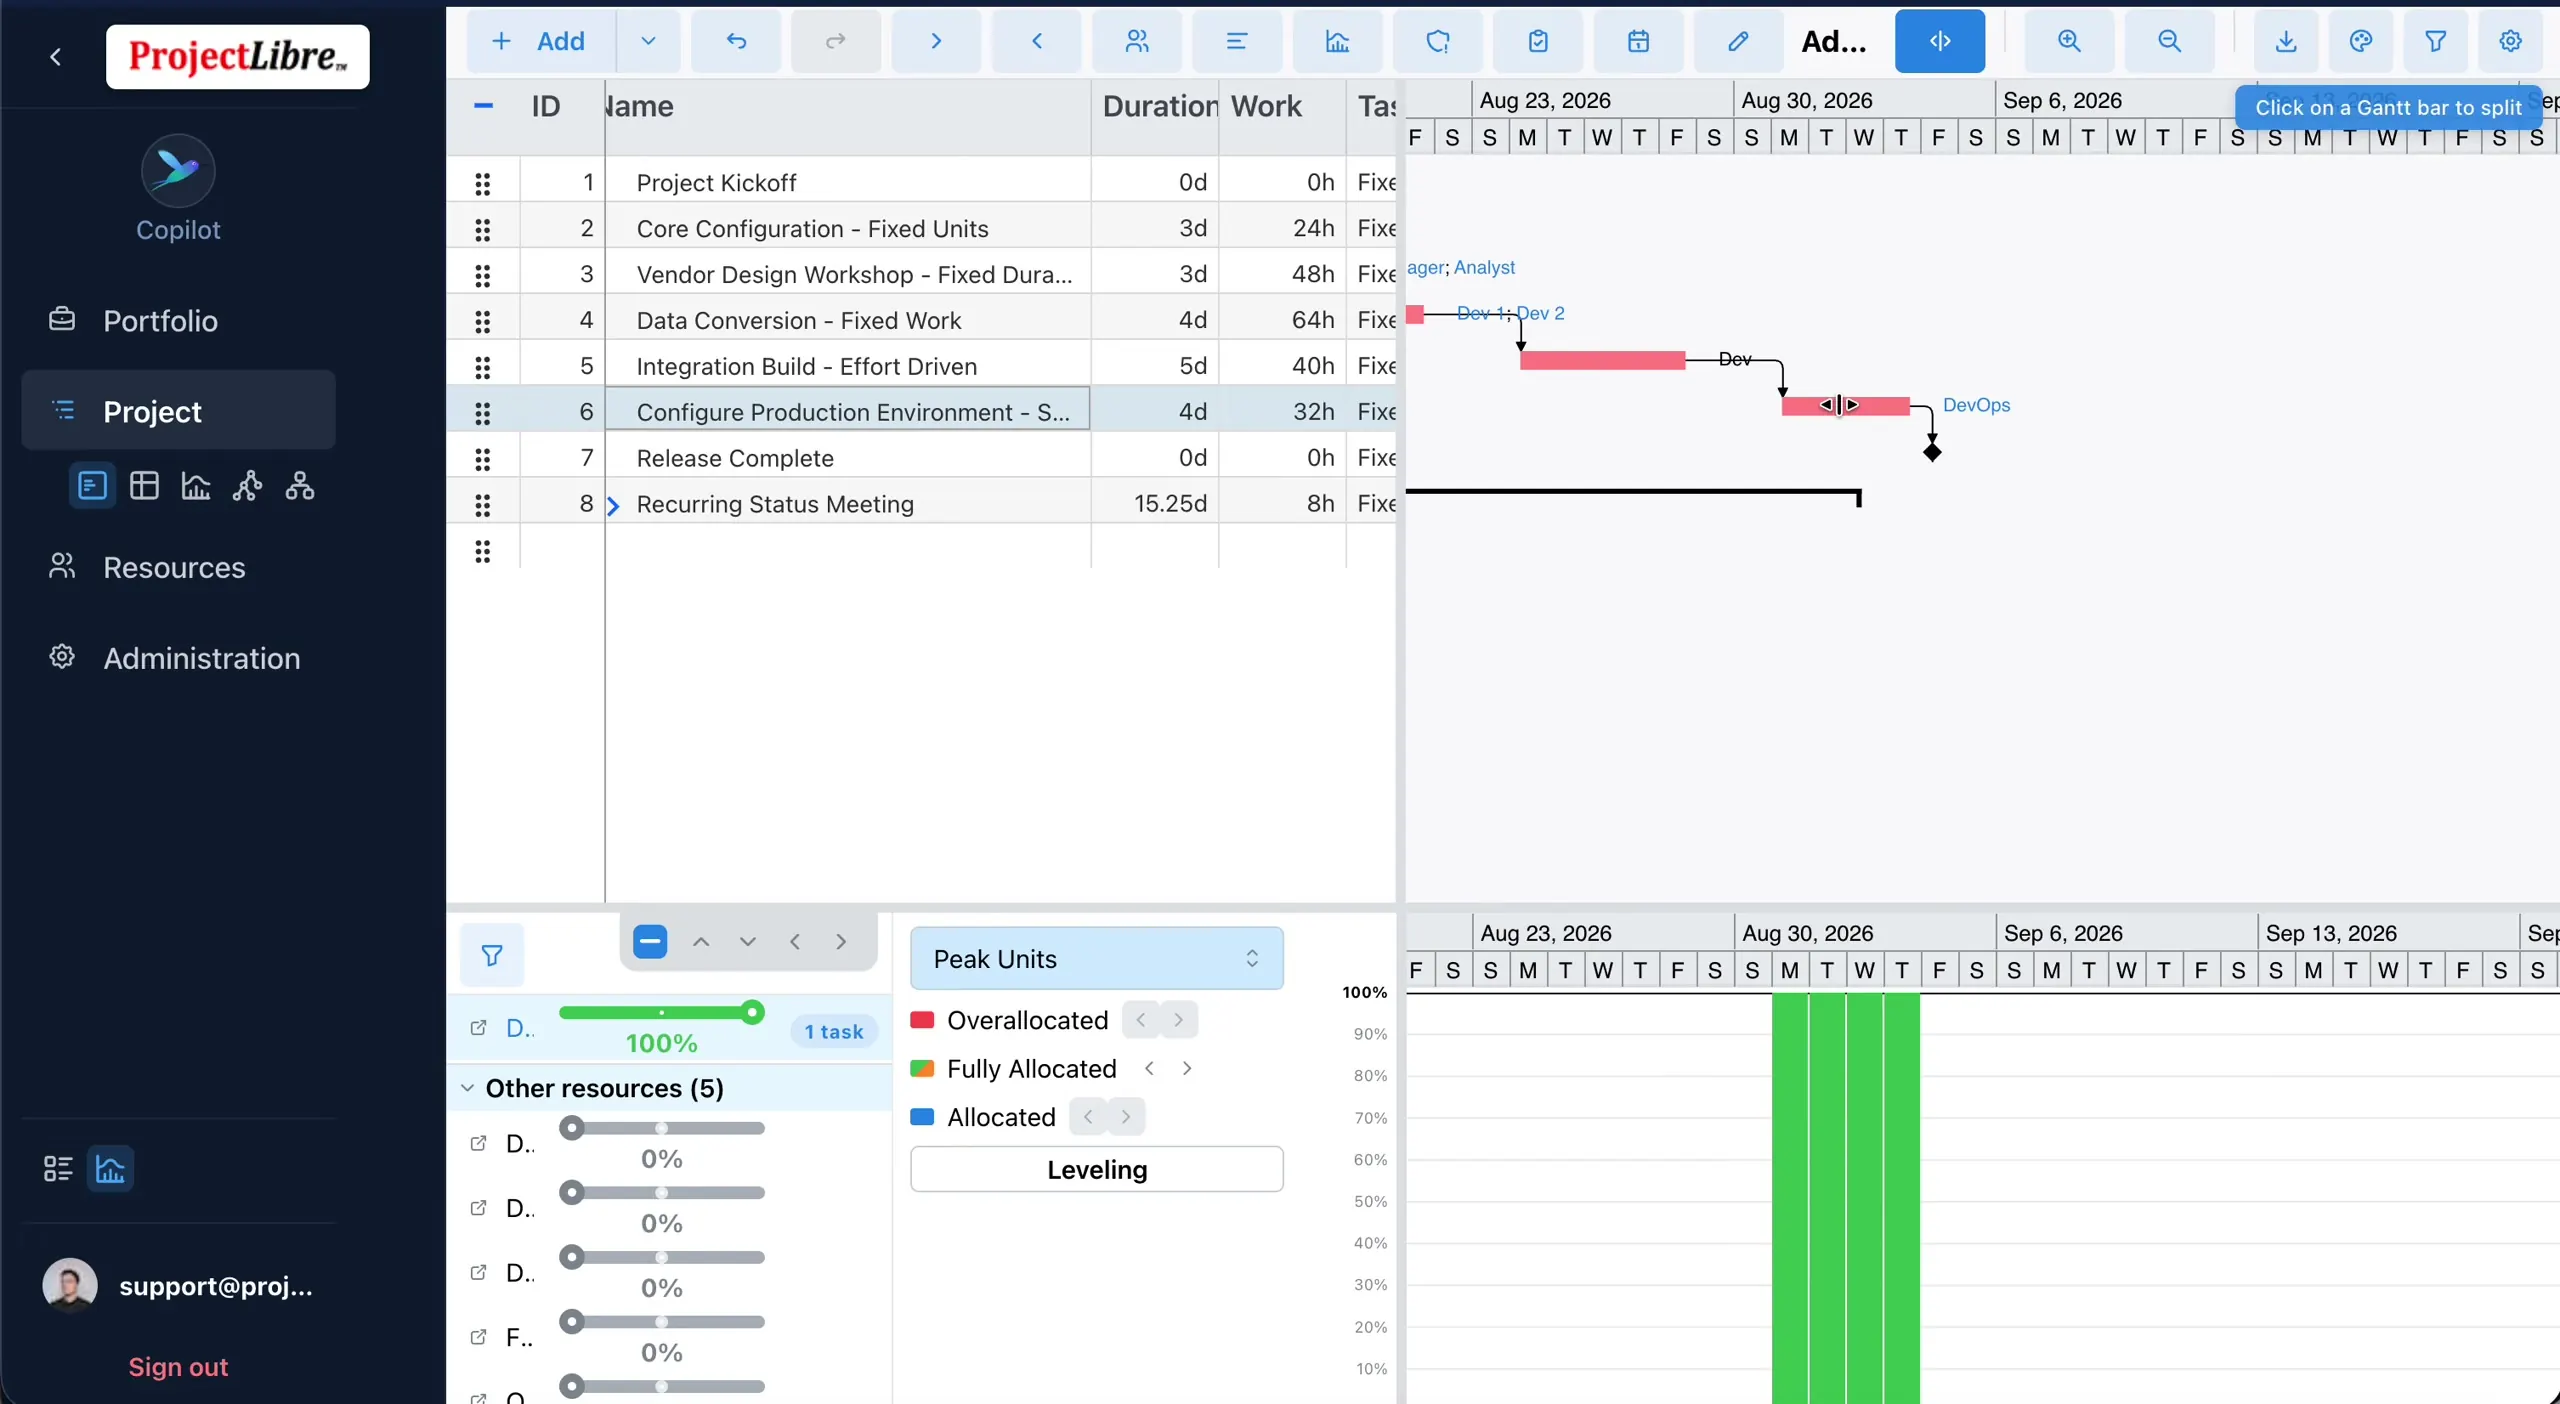Click drag handle of Project Kickoff row
Screen dimensions: 2560x1404
click(483, 183)
